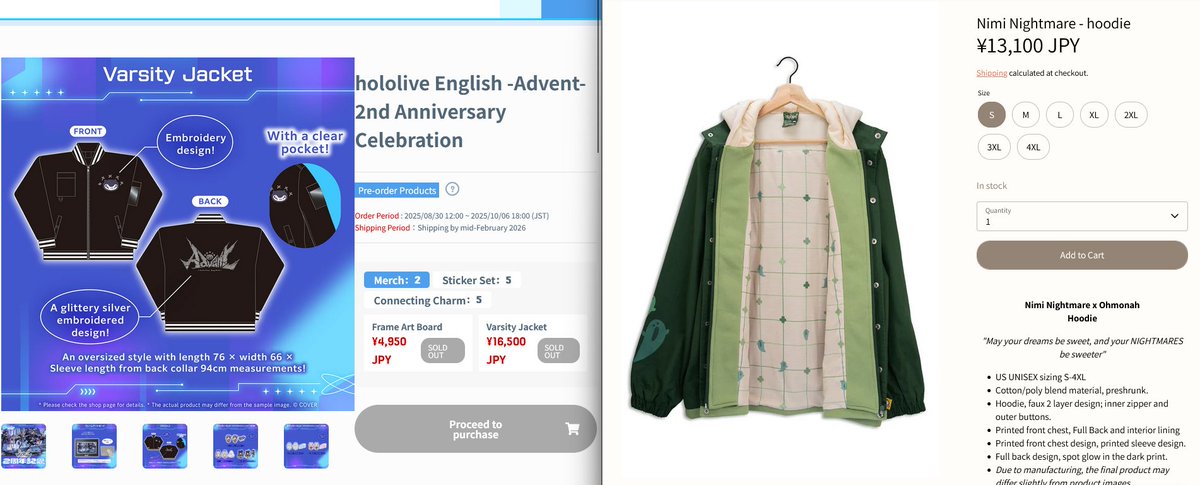Select size S
Viewport: 1200px width, 485px height.
(x=991, y=115)
